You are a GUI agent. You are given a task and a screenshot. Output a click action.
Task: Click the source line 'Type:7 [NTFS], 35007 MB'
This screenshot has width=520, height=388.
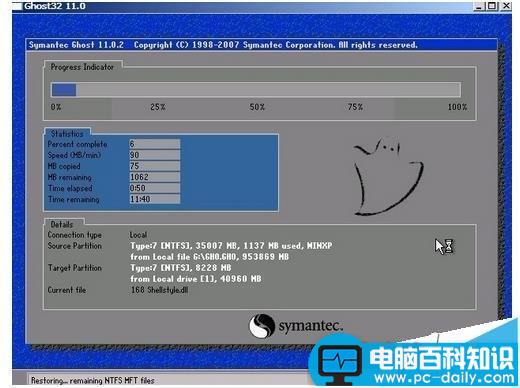(231, 246)
